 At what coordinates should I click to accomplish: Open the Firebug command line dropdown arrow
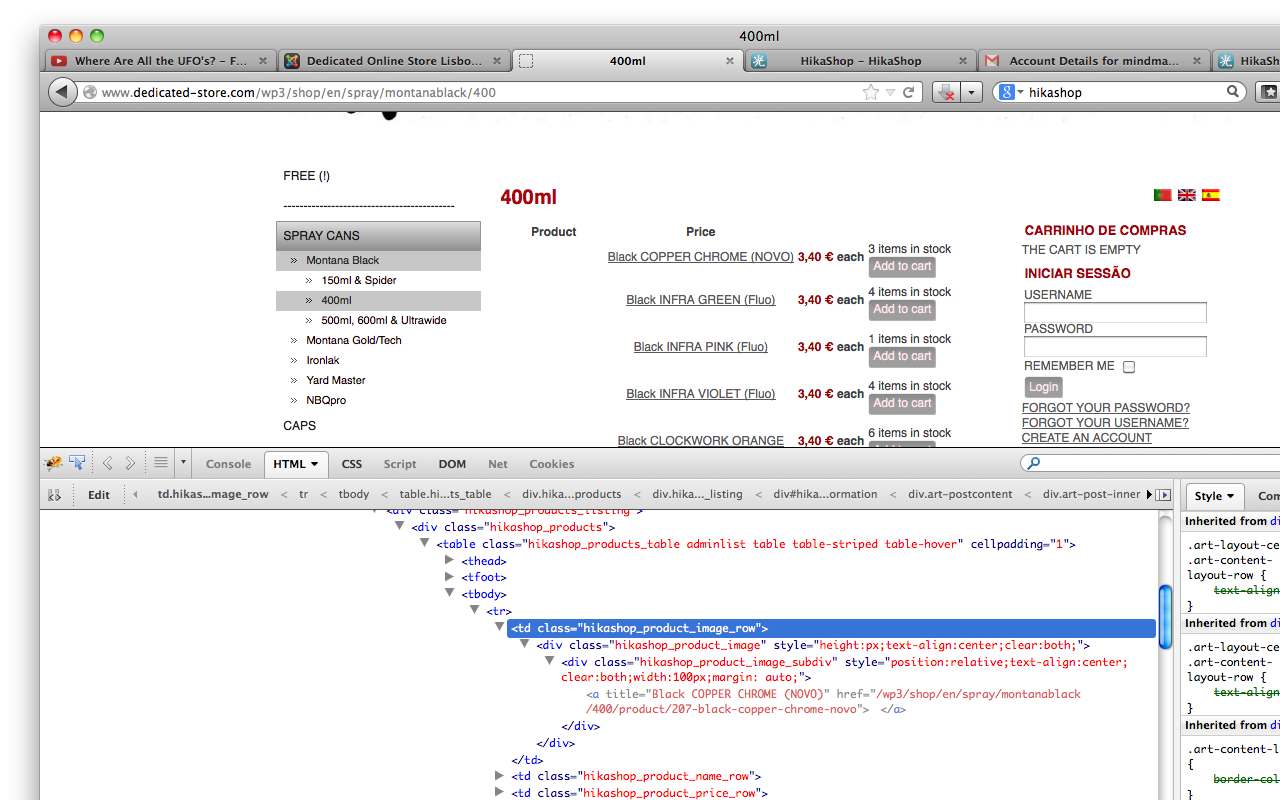[183, 463]
